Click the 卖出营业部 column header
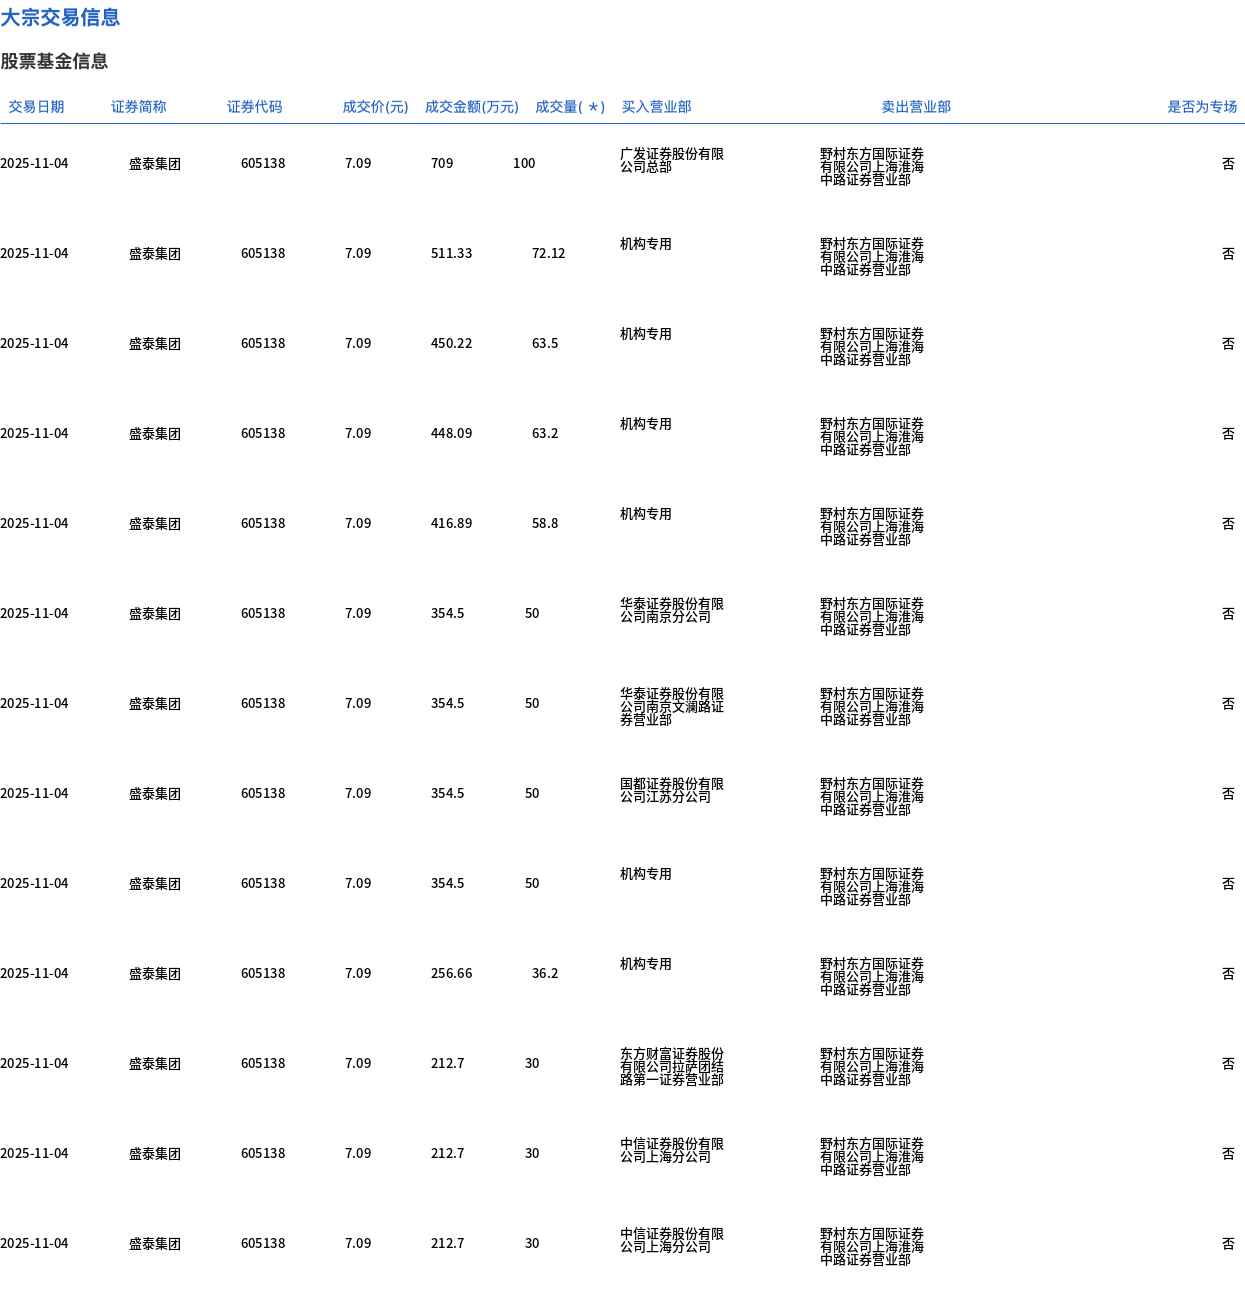This screenshot has height=1294, width=1245. pos(916,107)
